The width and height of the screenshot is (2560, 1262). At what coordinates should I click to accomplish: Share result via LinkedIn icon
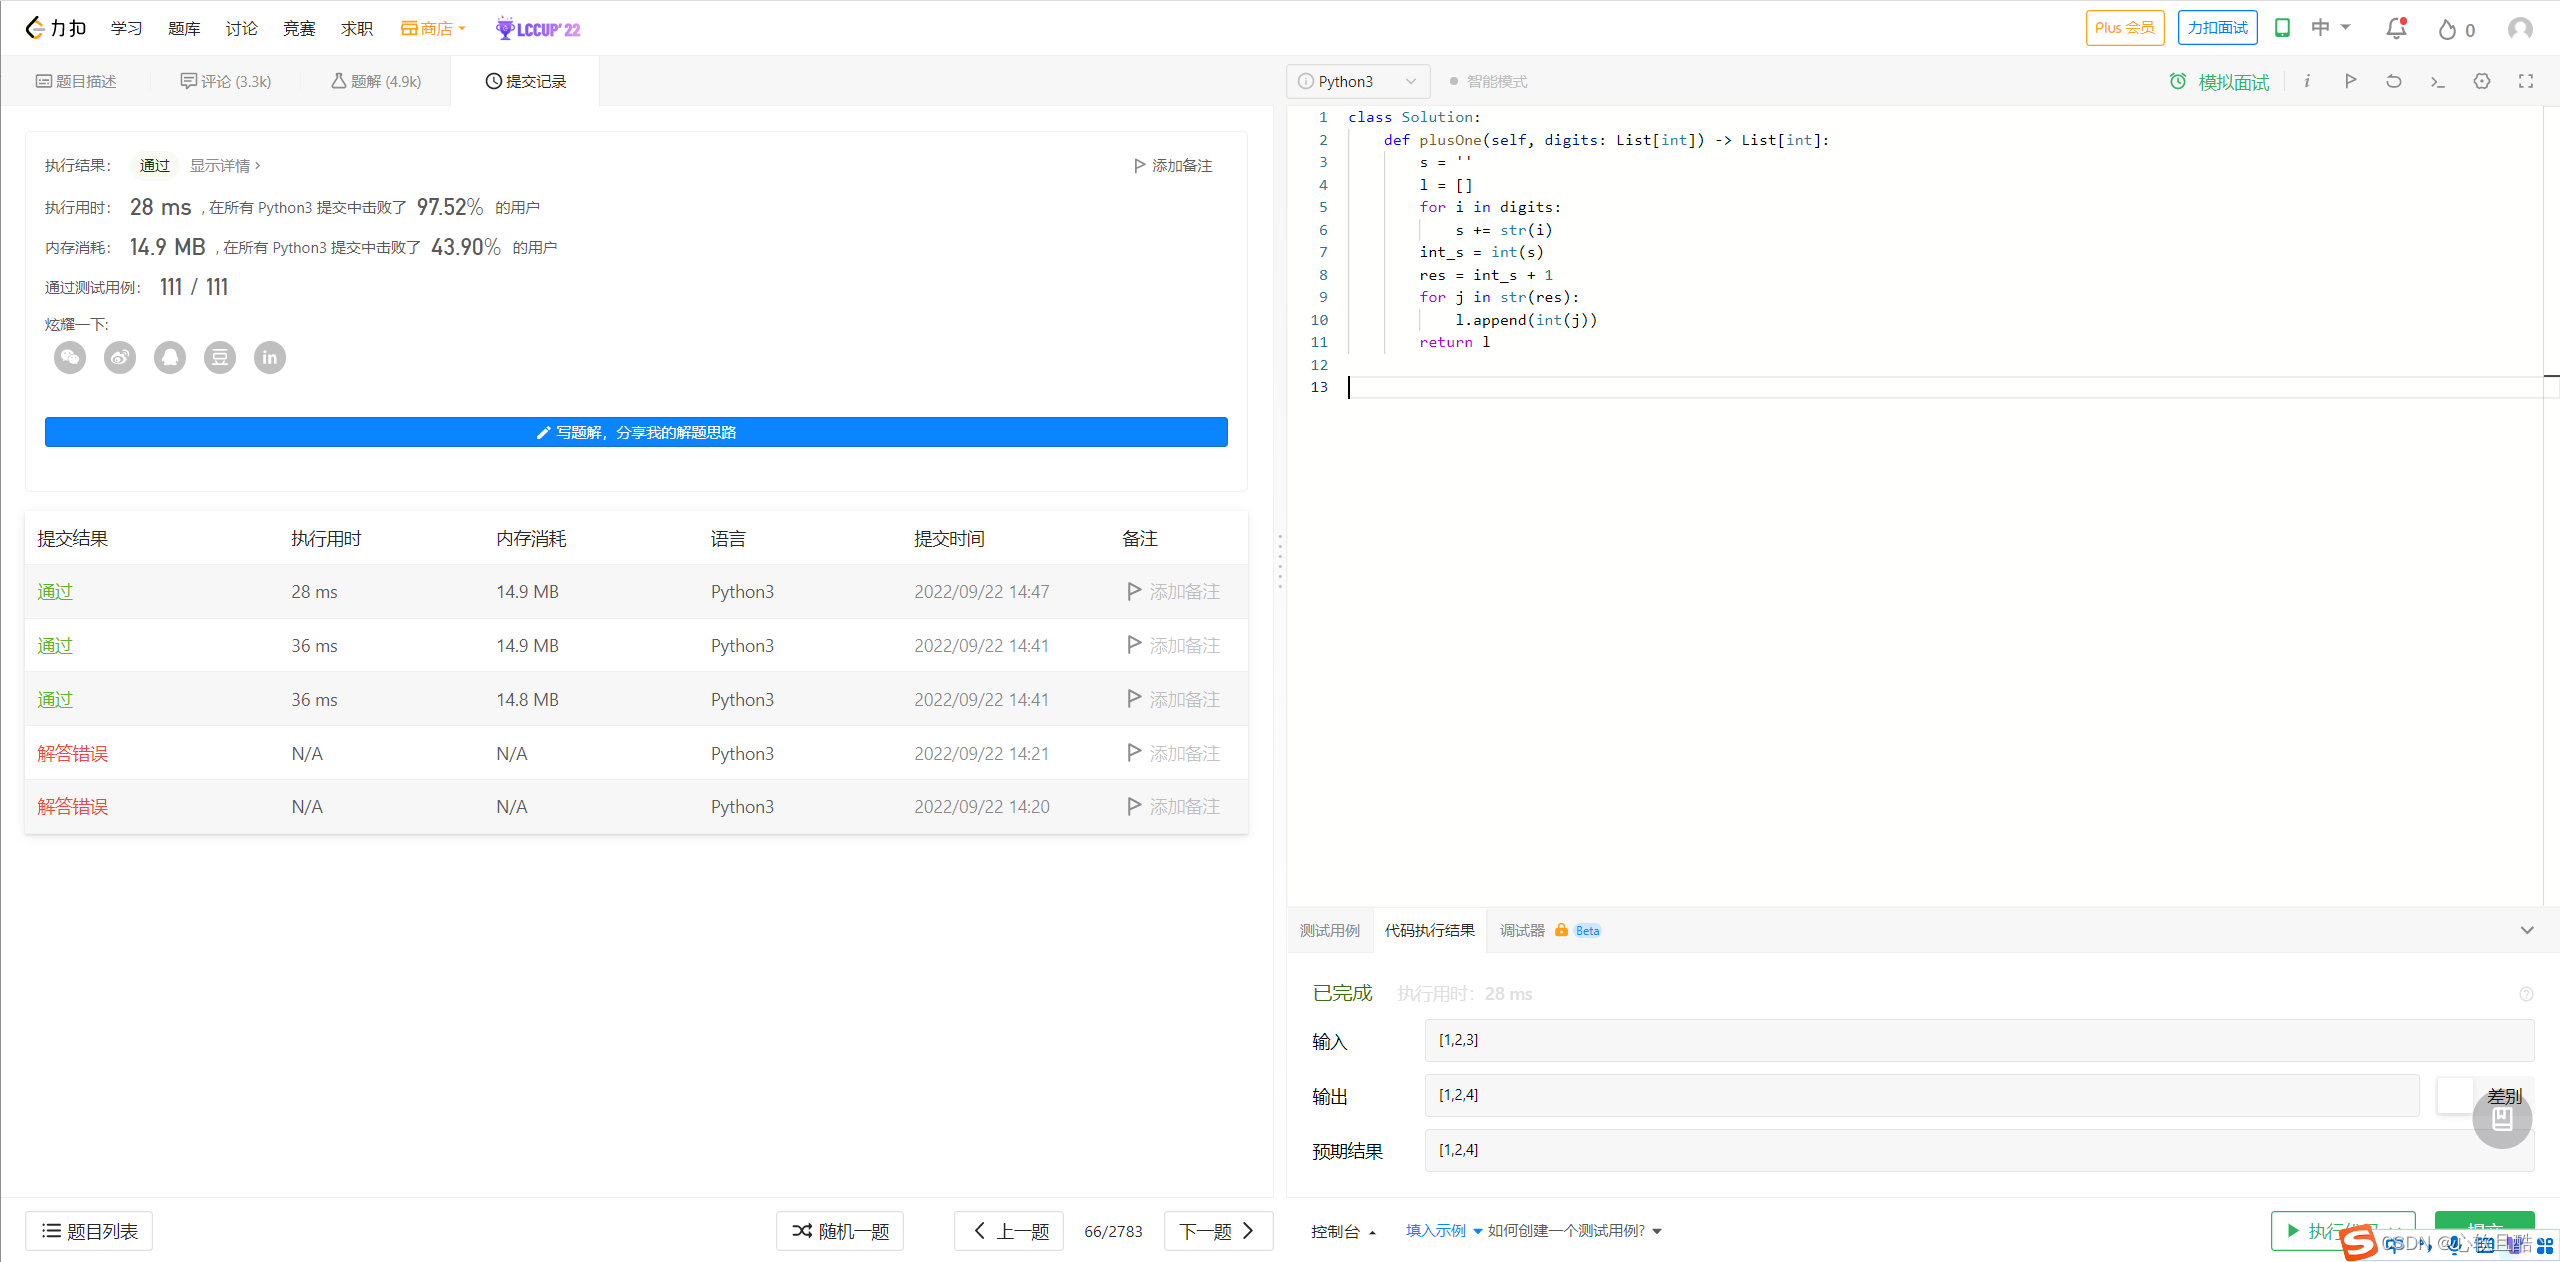pyautogui.click(x=270, y=357)
